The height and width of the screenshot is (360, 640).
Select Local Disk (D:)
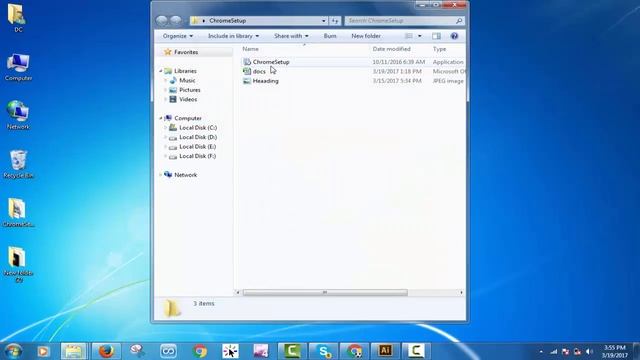tap(198, 137)
